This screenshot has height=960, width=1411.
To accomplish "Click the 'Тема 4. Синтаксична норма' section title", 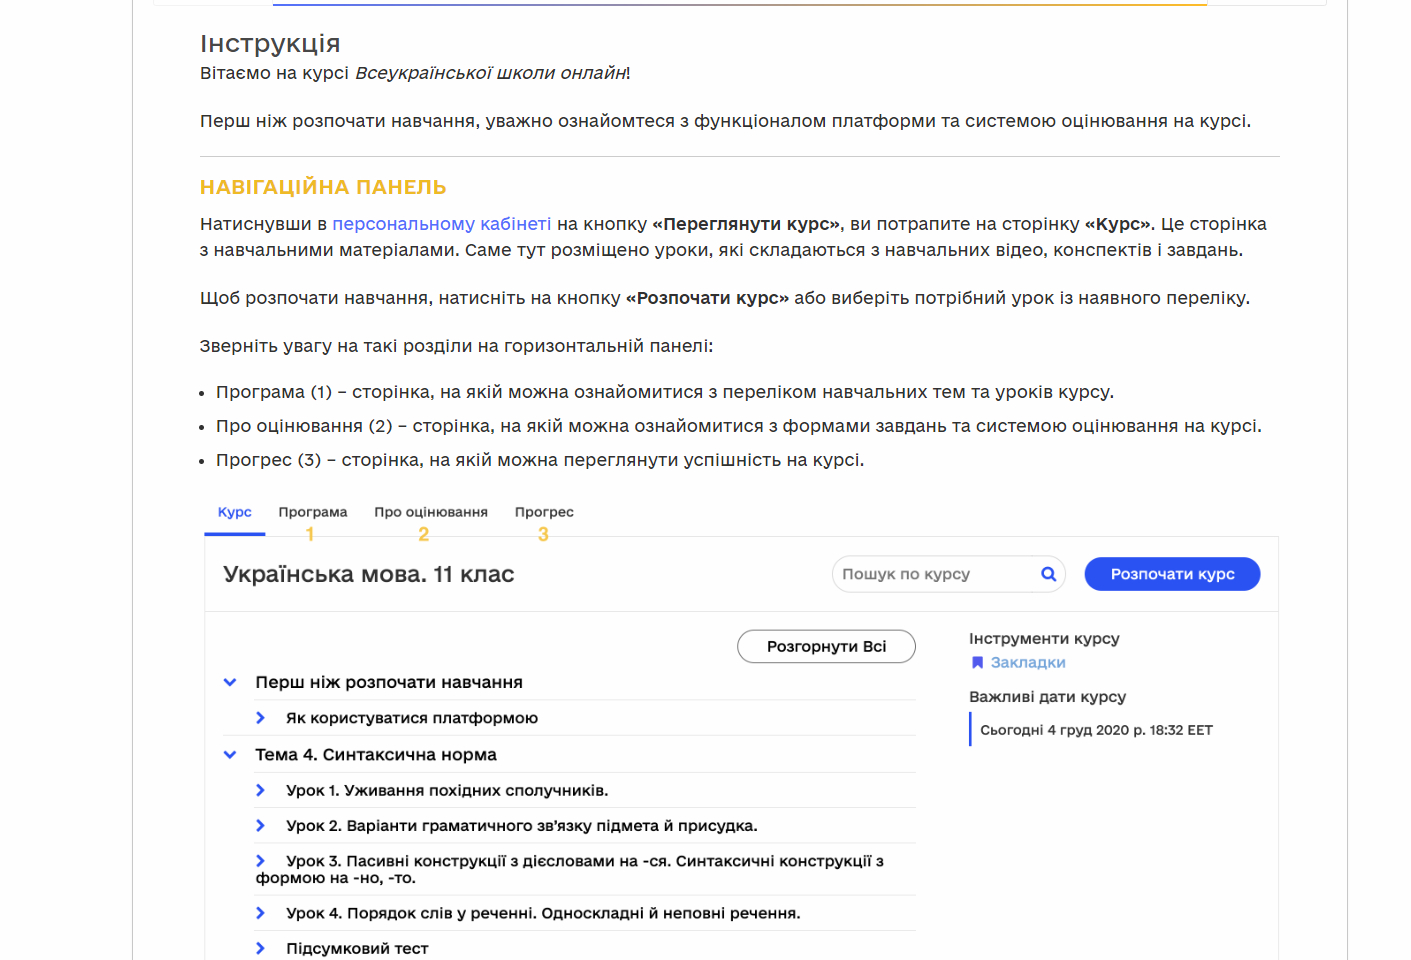I will pyautogui.click(x=376, y=755).
